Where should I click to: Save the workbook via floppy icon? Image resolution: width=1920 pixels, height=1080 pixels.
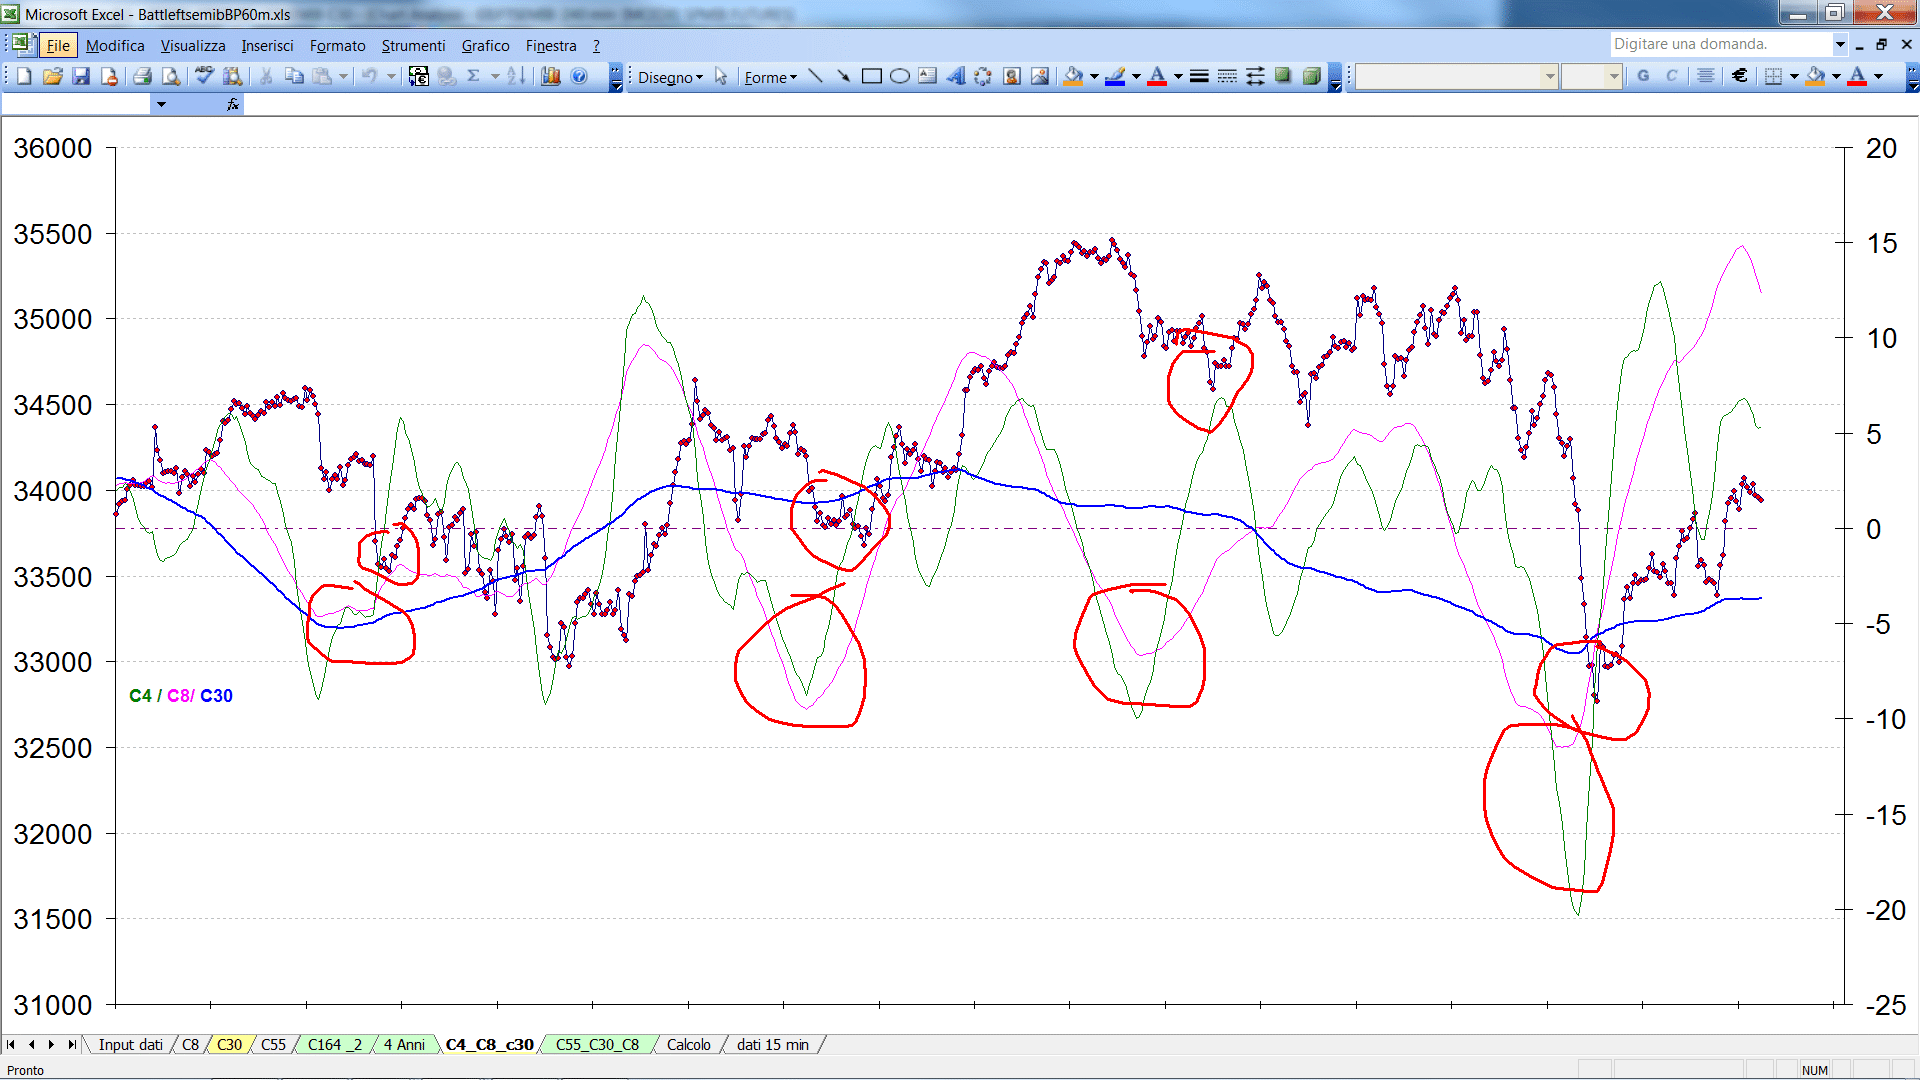(81, 76)
